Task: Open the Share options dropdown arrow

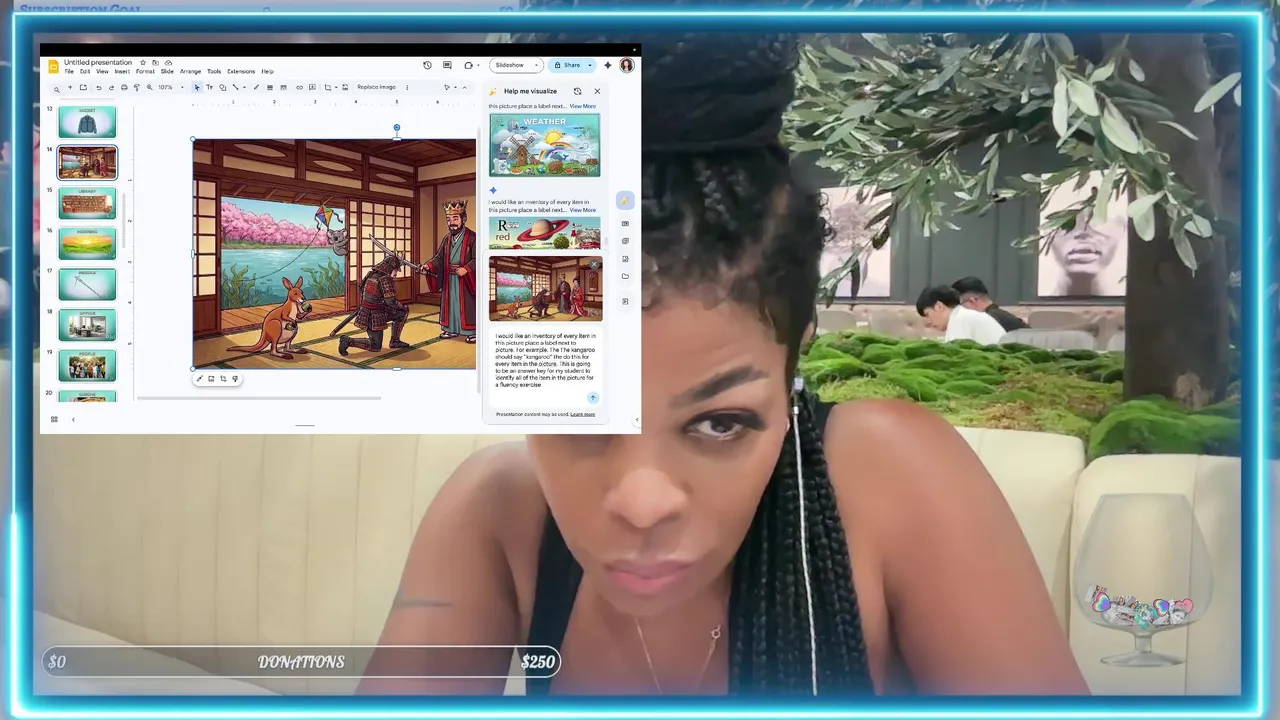Action: [590, 65]
